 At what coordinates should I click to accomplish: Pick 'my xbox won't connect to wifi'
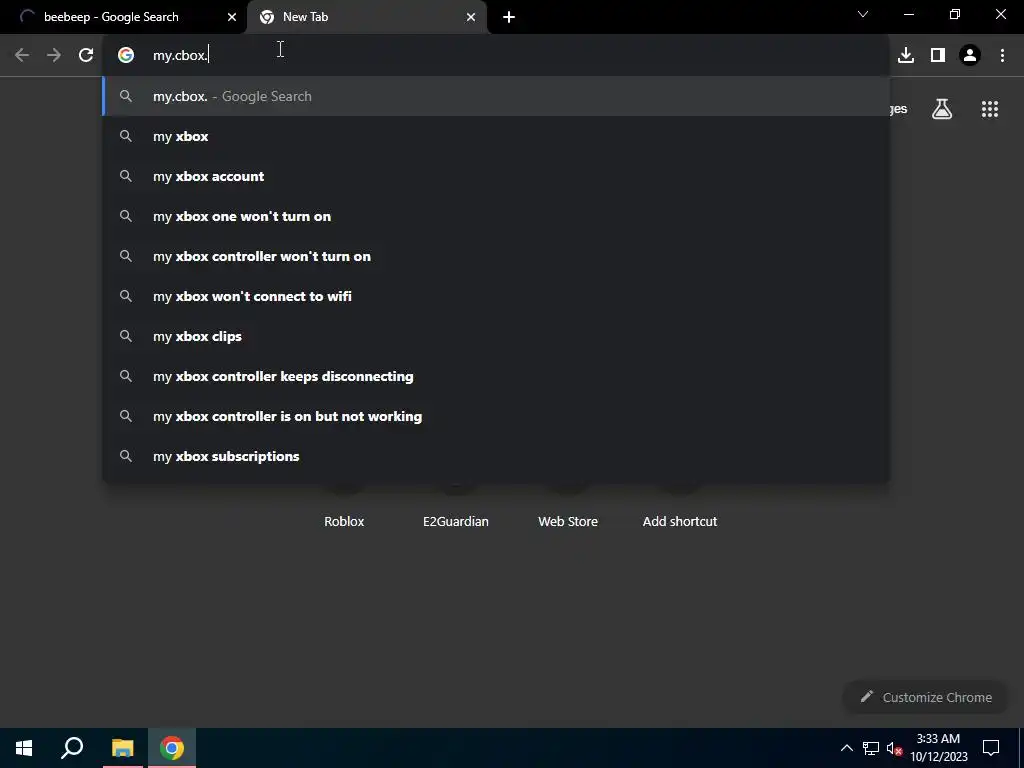(496, 296)
